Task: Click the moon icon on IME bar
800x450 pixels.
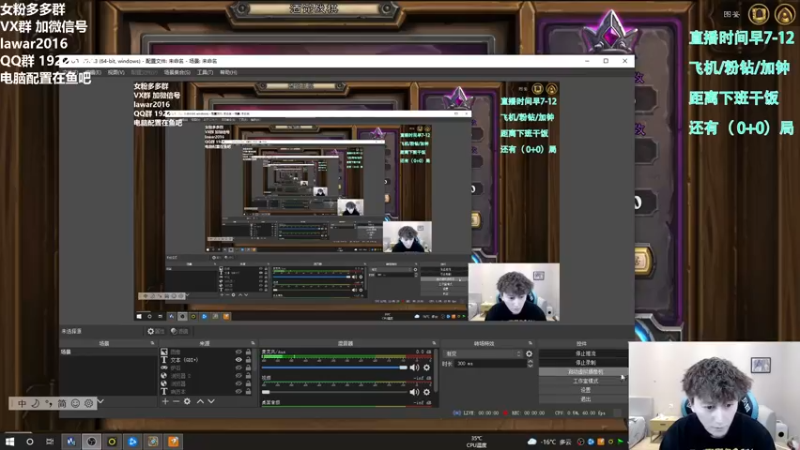Action: [35, 404]
